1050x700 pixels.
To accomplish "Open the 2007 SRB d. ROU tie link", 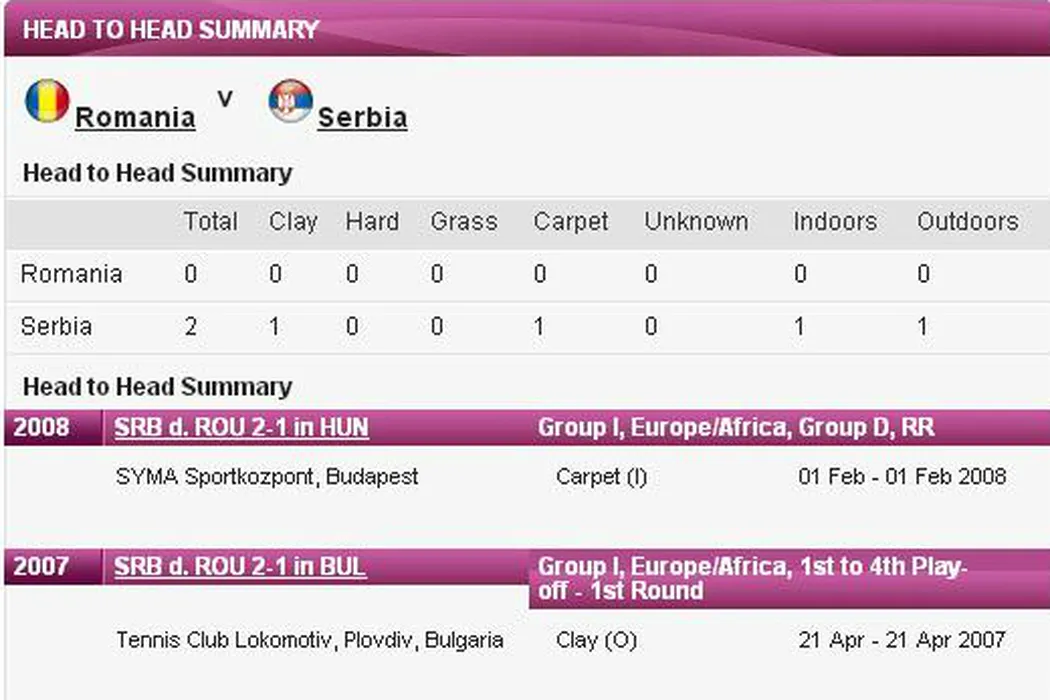I will (240, 567).
